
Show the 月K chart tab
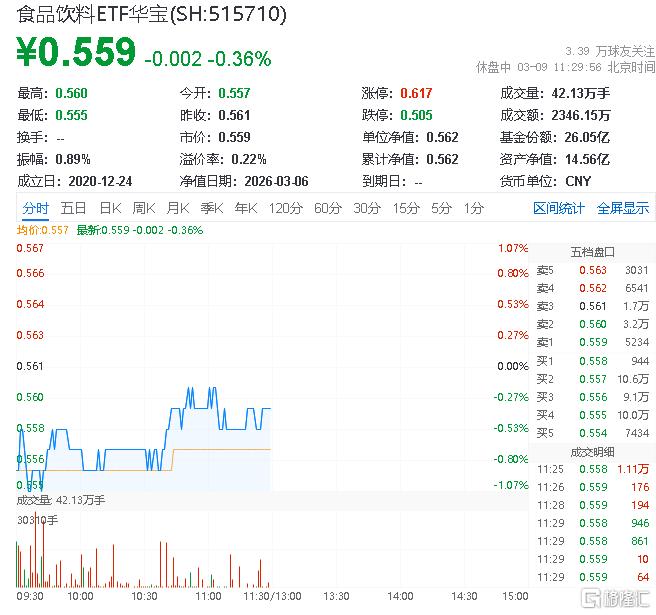178,208
